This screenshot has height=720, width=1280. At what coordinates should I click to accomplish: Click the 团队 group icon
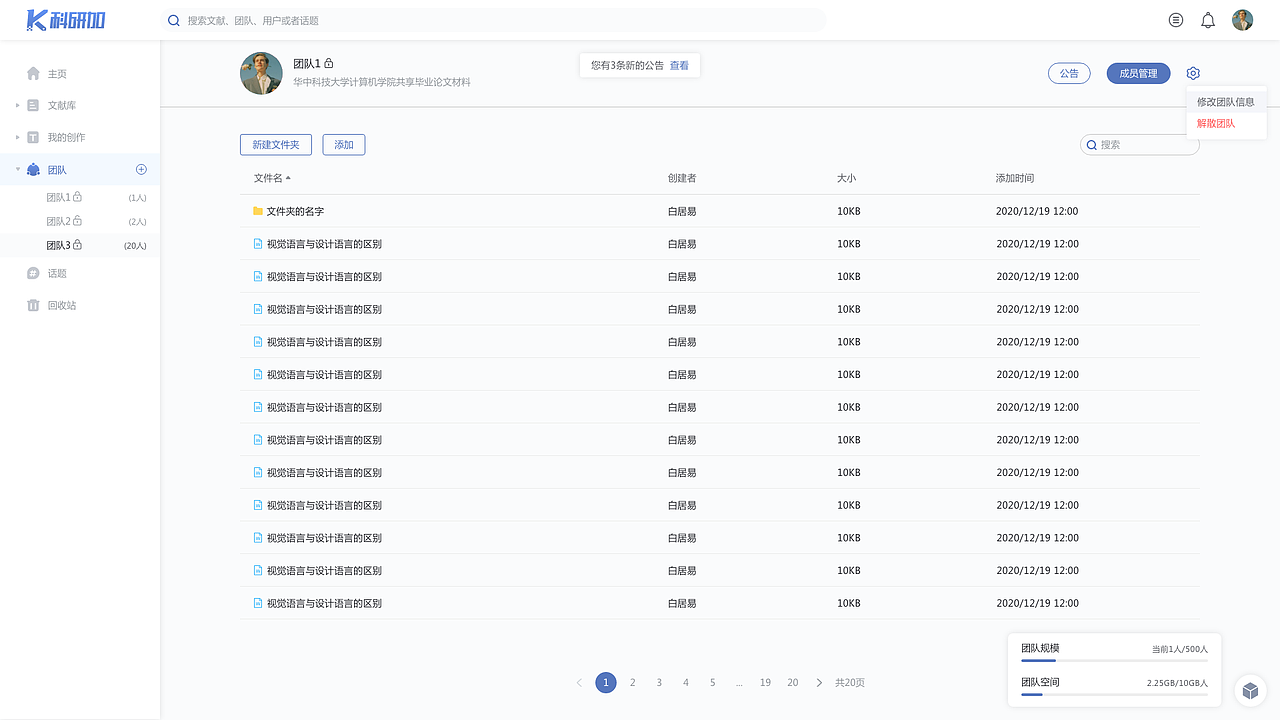pyautogui.click(x=33, y=170)
